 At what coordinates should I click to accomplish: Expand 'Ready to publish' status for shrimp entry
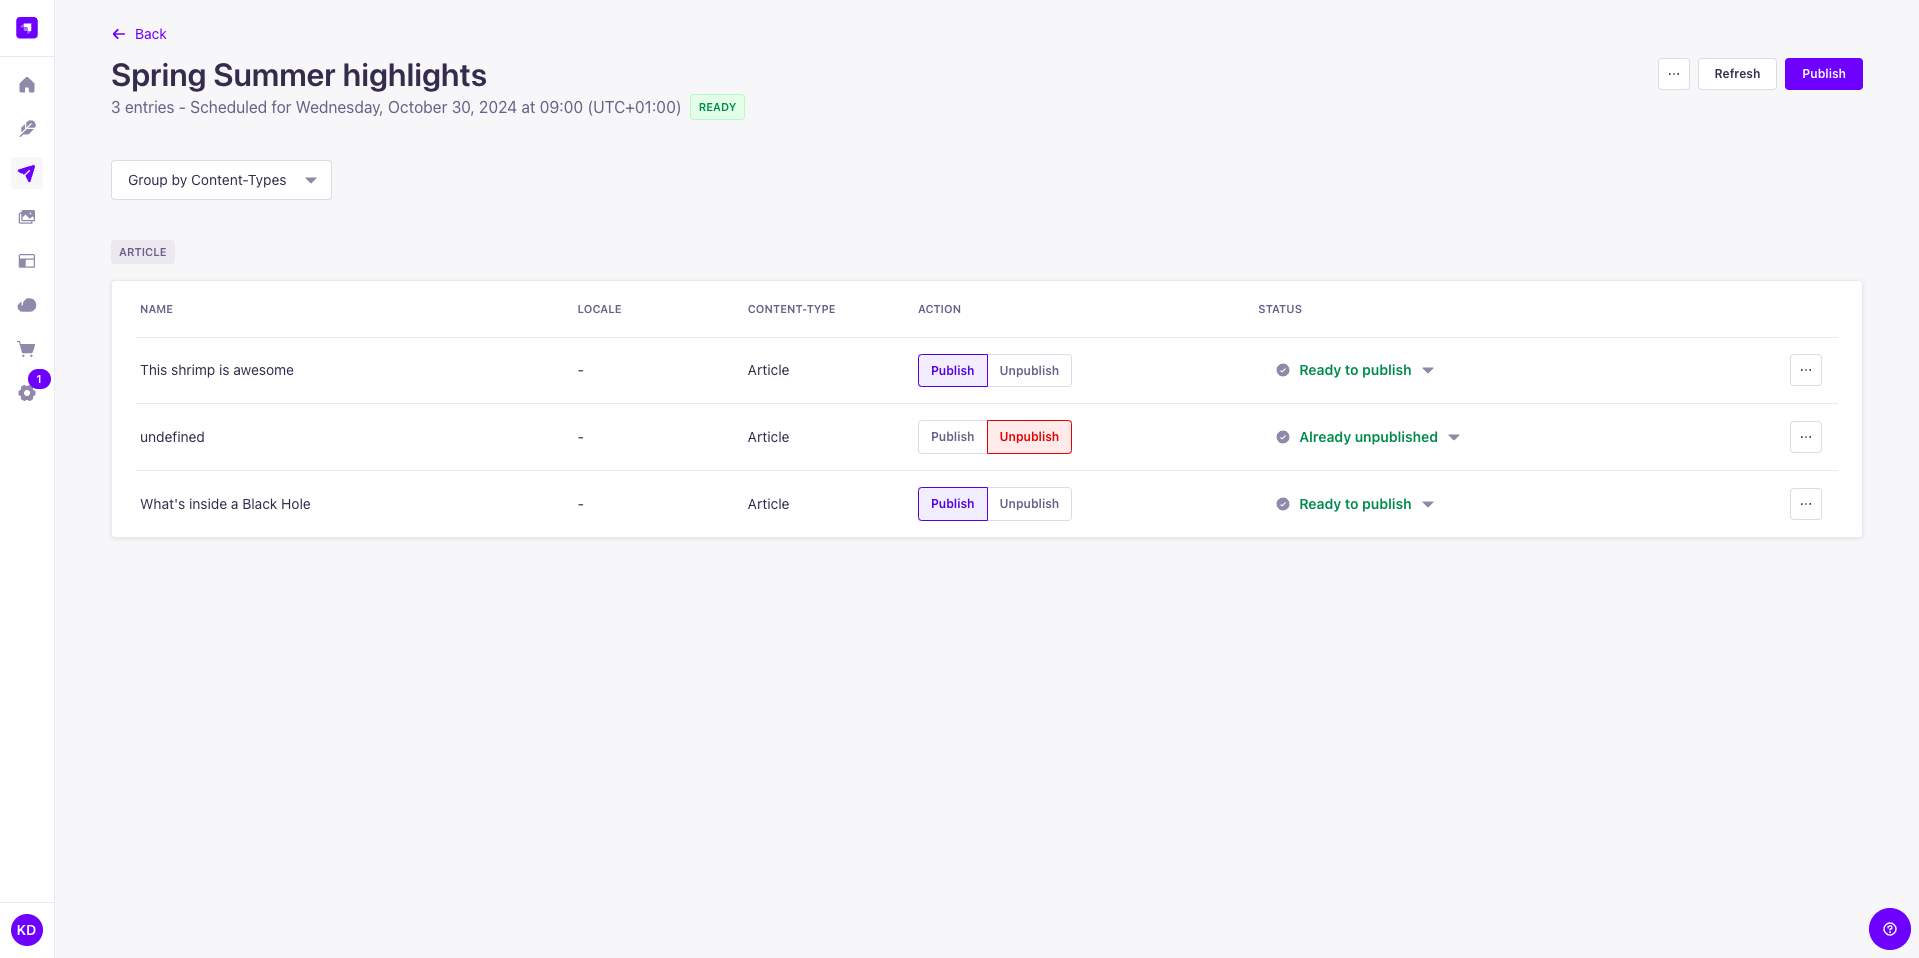[1428, 371]
